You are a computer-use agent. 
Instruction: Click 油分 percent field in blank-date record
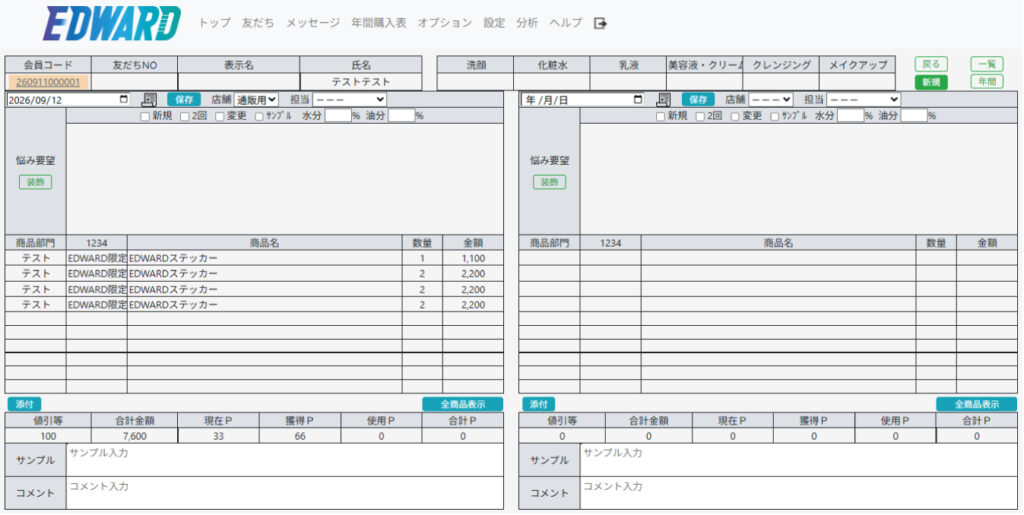point(914,116)
